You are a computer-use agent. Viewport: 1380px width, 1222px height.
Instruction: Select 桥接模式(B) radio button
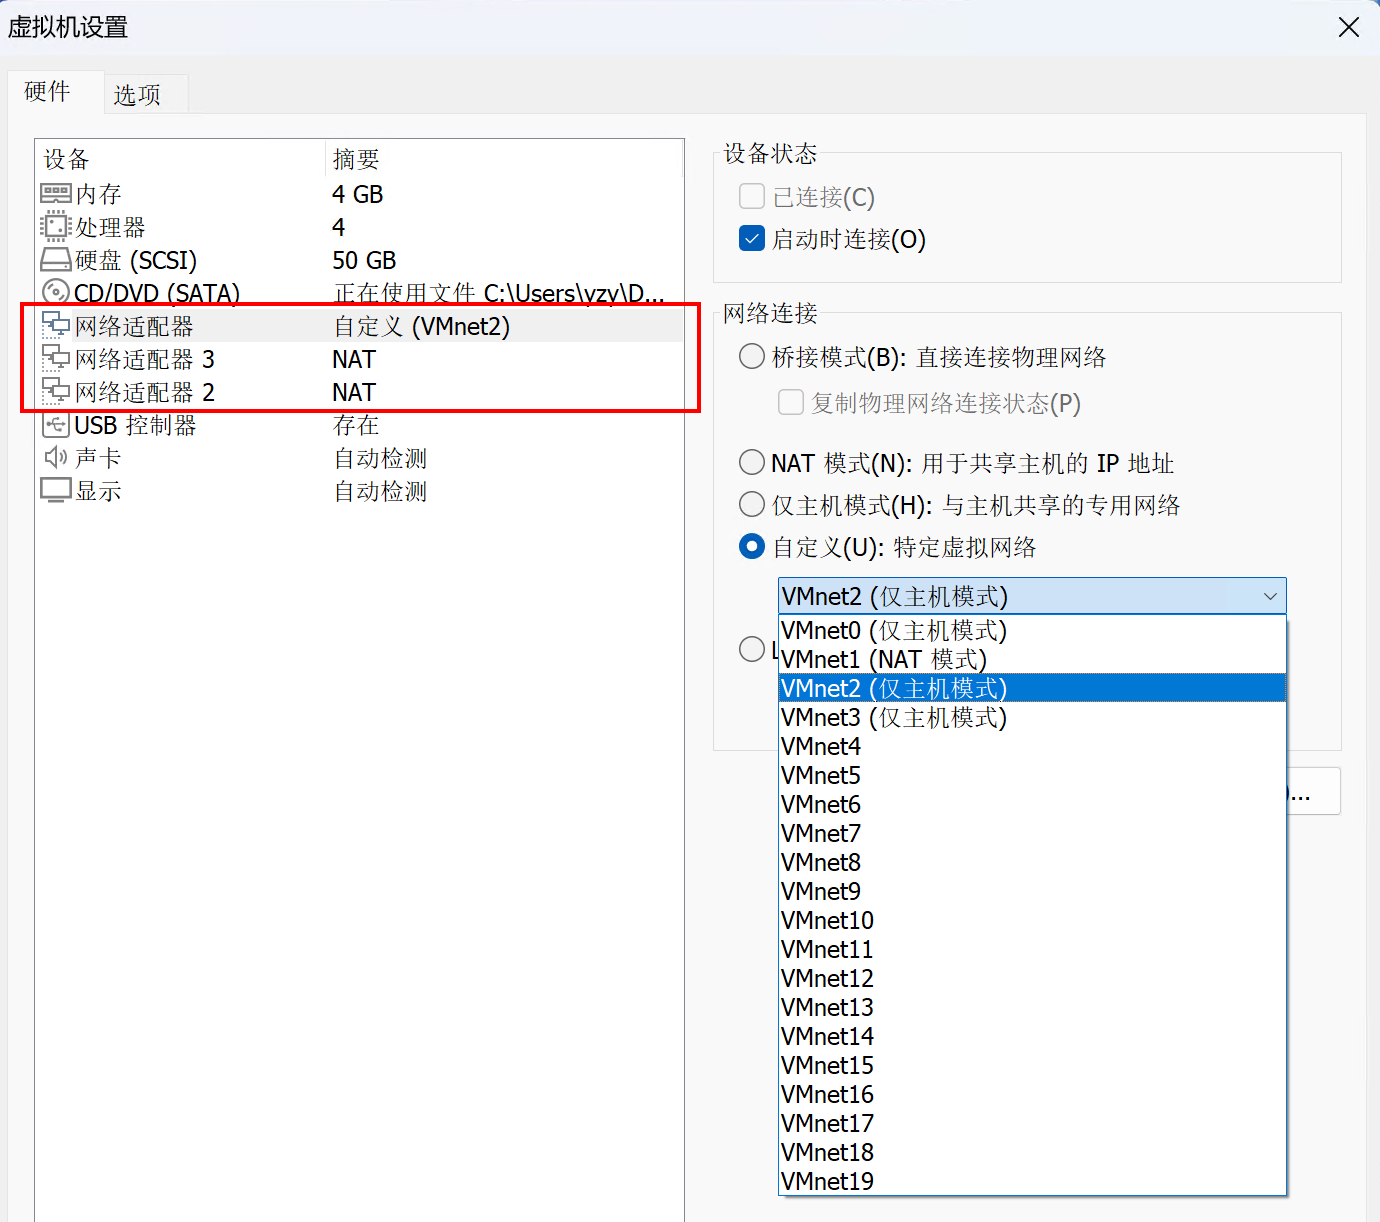click(x=751, y=356)
